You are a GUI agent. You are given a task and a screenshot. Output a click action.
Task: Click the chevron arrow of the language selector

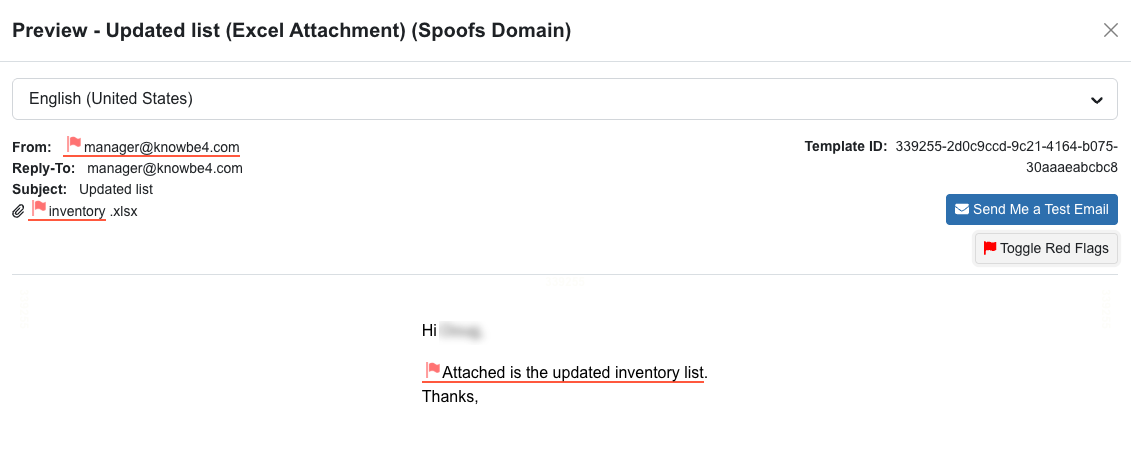tap(1097, 100)
